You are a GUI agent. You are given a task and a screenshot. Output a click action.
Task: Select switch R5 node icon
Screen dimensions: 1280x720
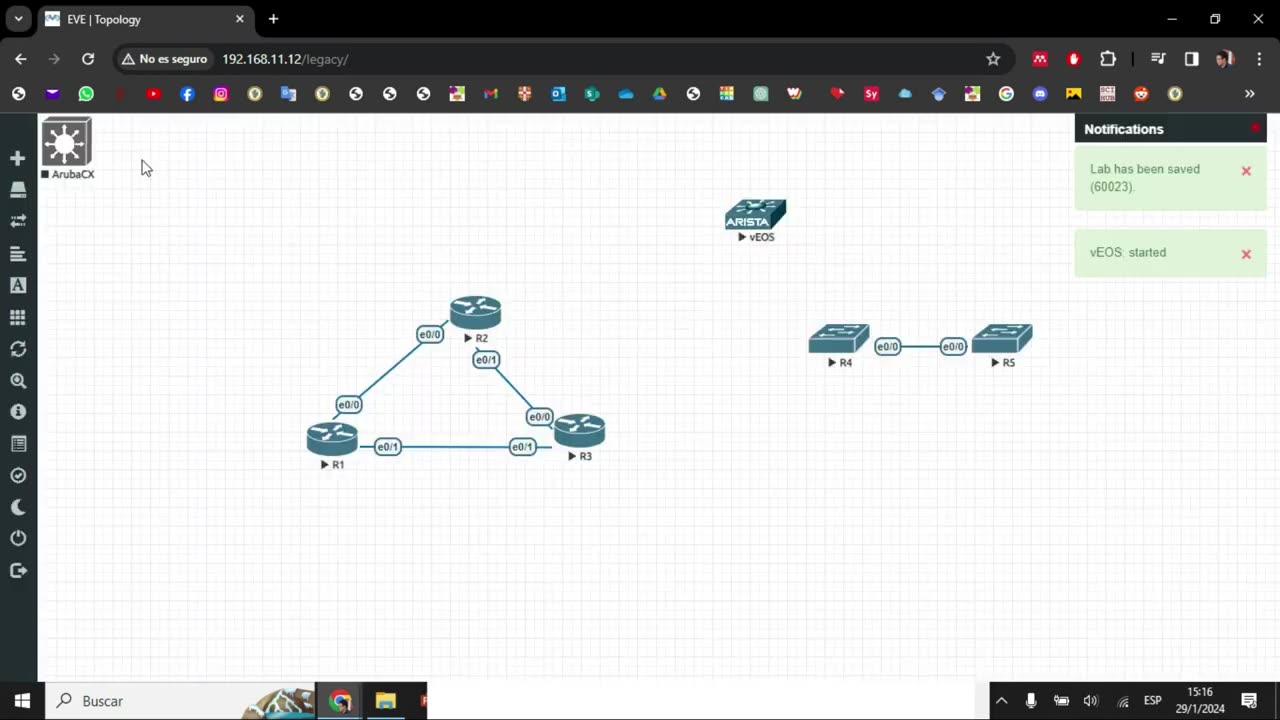1002,339
